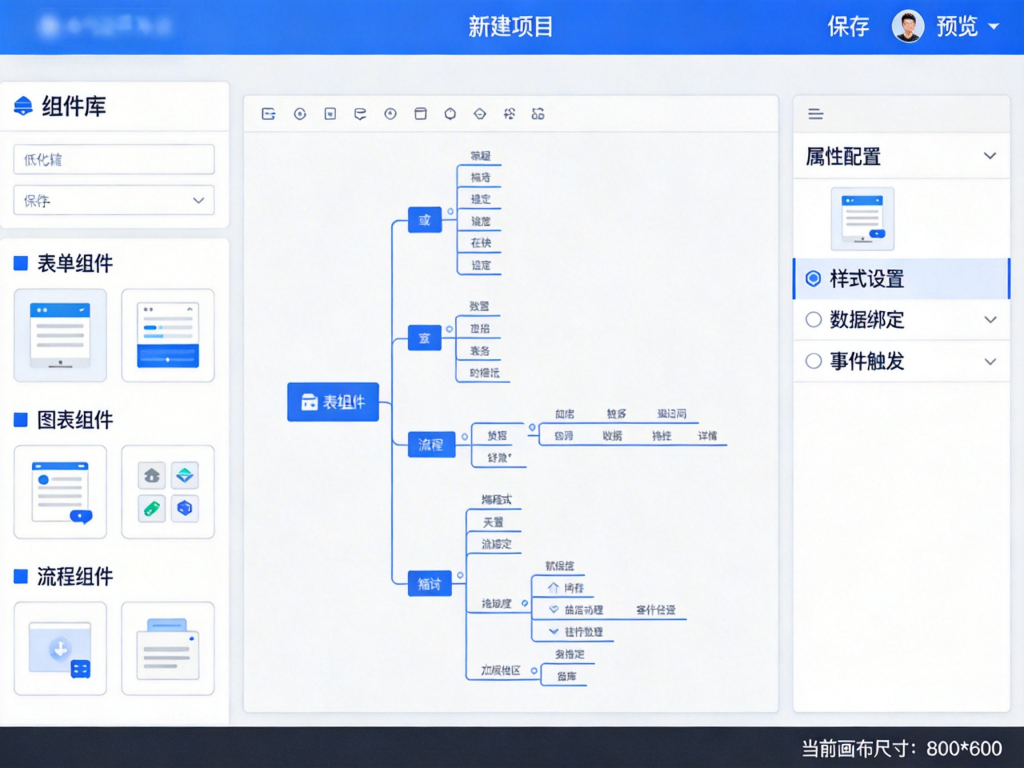Image resolution: width=1024 pixels, height=768 pixels.
Task: Select the export tool in the canvas toolbar
Action: pos(267,114)
